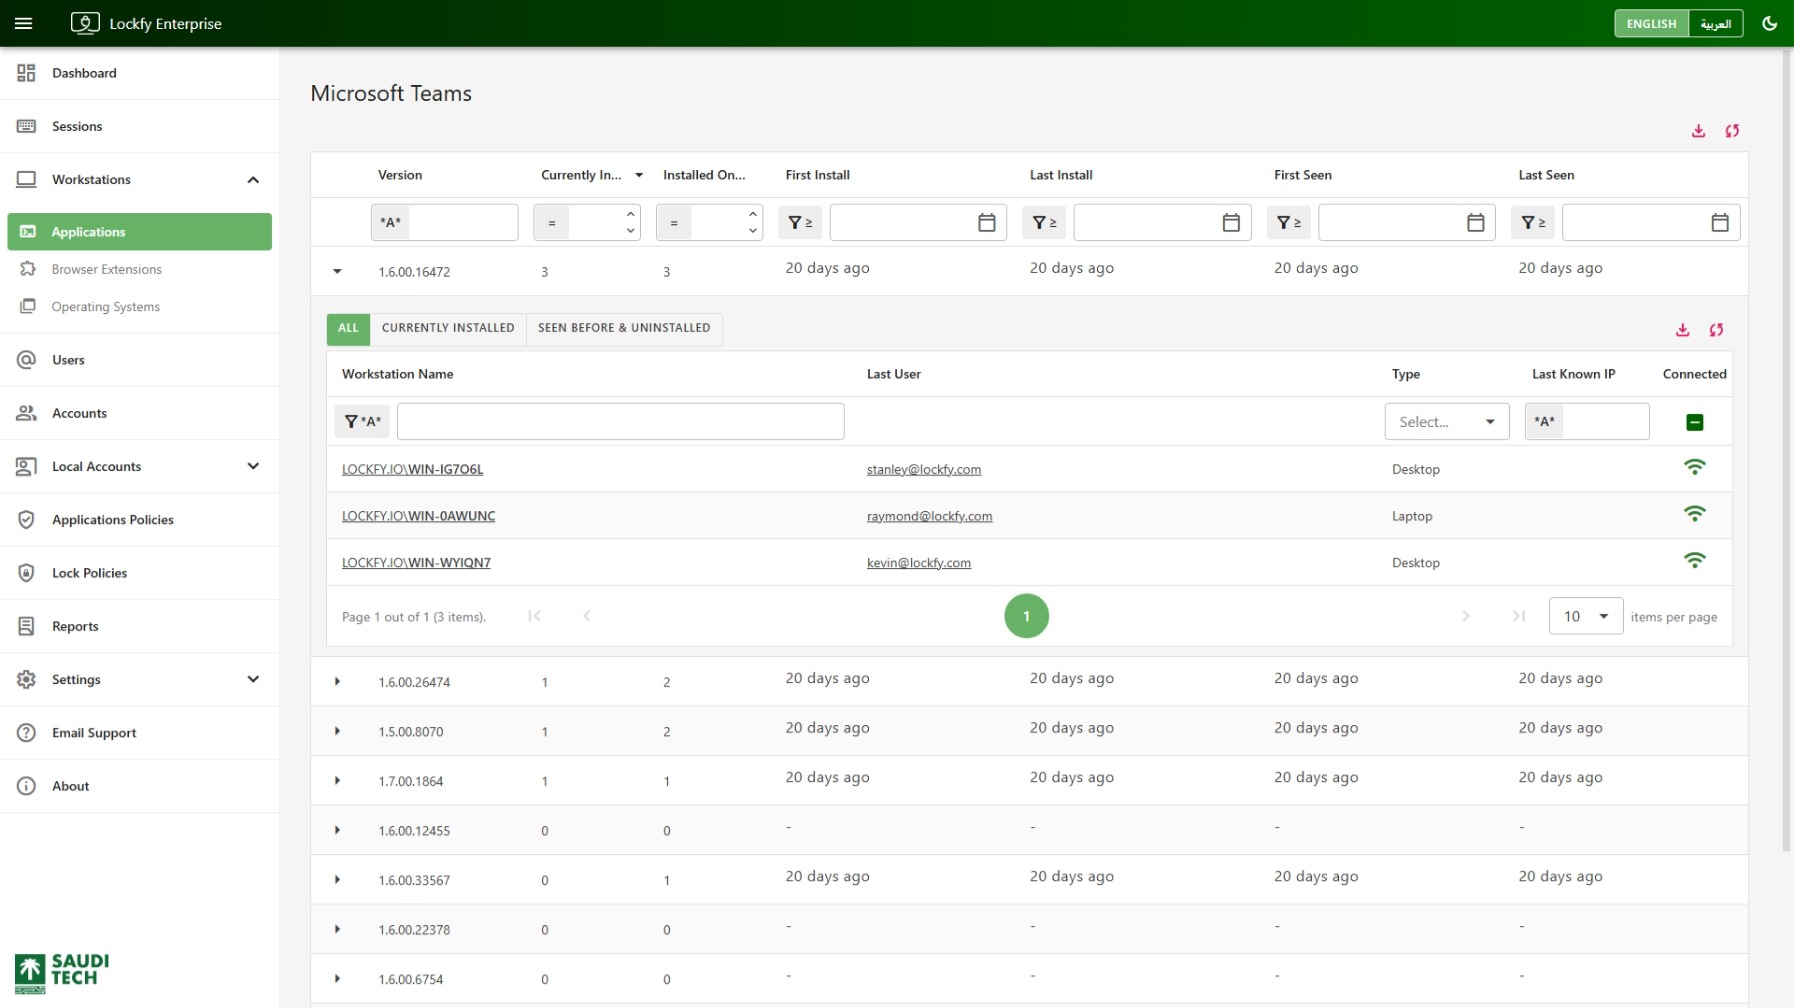Open First Install calendar picker
Screen dimensions: 1794x1008
(986, 222)
